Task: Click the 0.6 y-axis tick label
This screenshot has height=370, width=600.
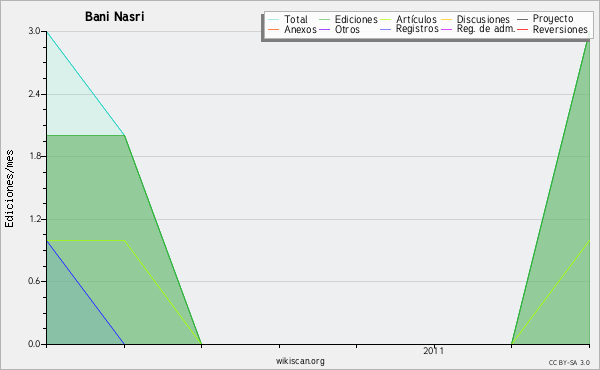Action: tap(34, 281)
